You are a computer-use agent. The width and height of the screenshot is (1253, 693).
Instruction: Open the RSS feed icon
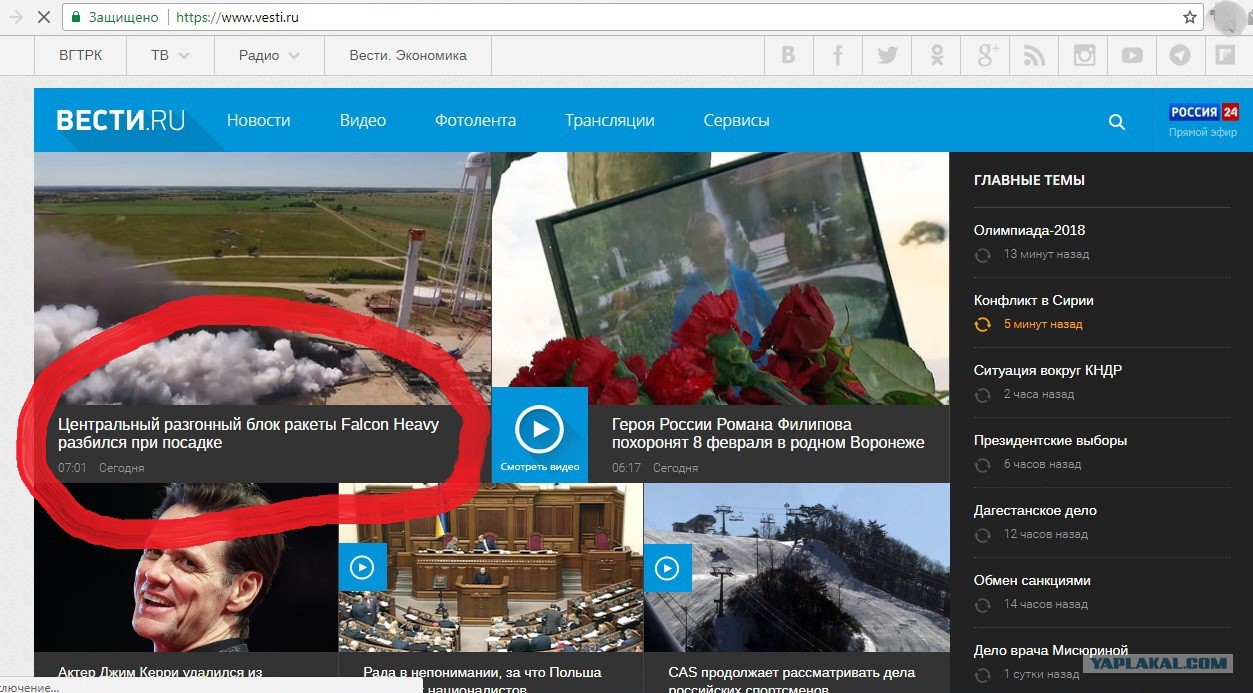pyautogui.click(x=1035, y=56)
